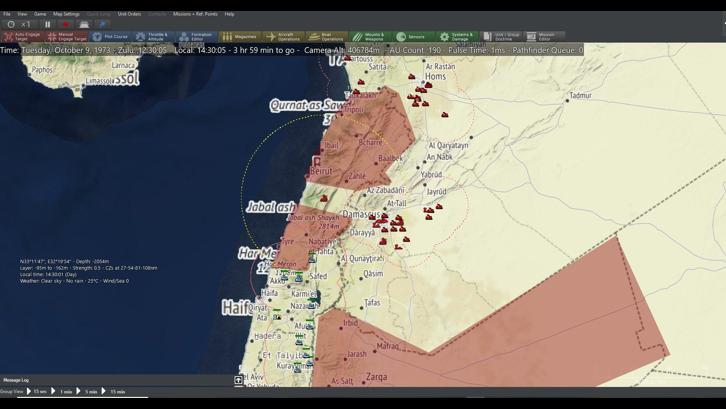Run simulation for 5 min
The image size is (726, 409).
87,392
